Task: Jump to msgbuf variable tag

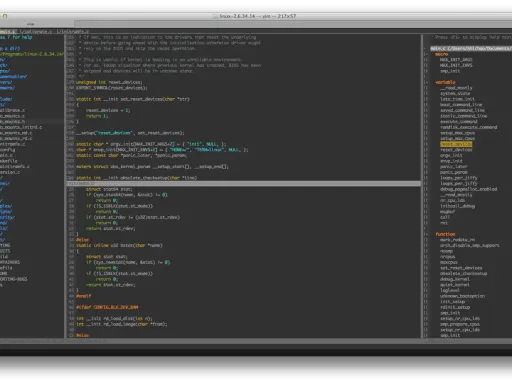Action: point(447,212)
